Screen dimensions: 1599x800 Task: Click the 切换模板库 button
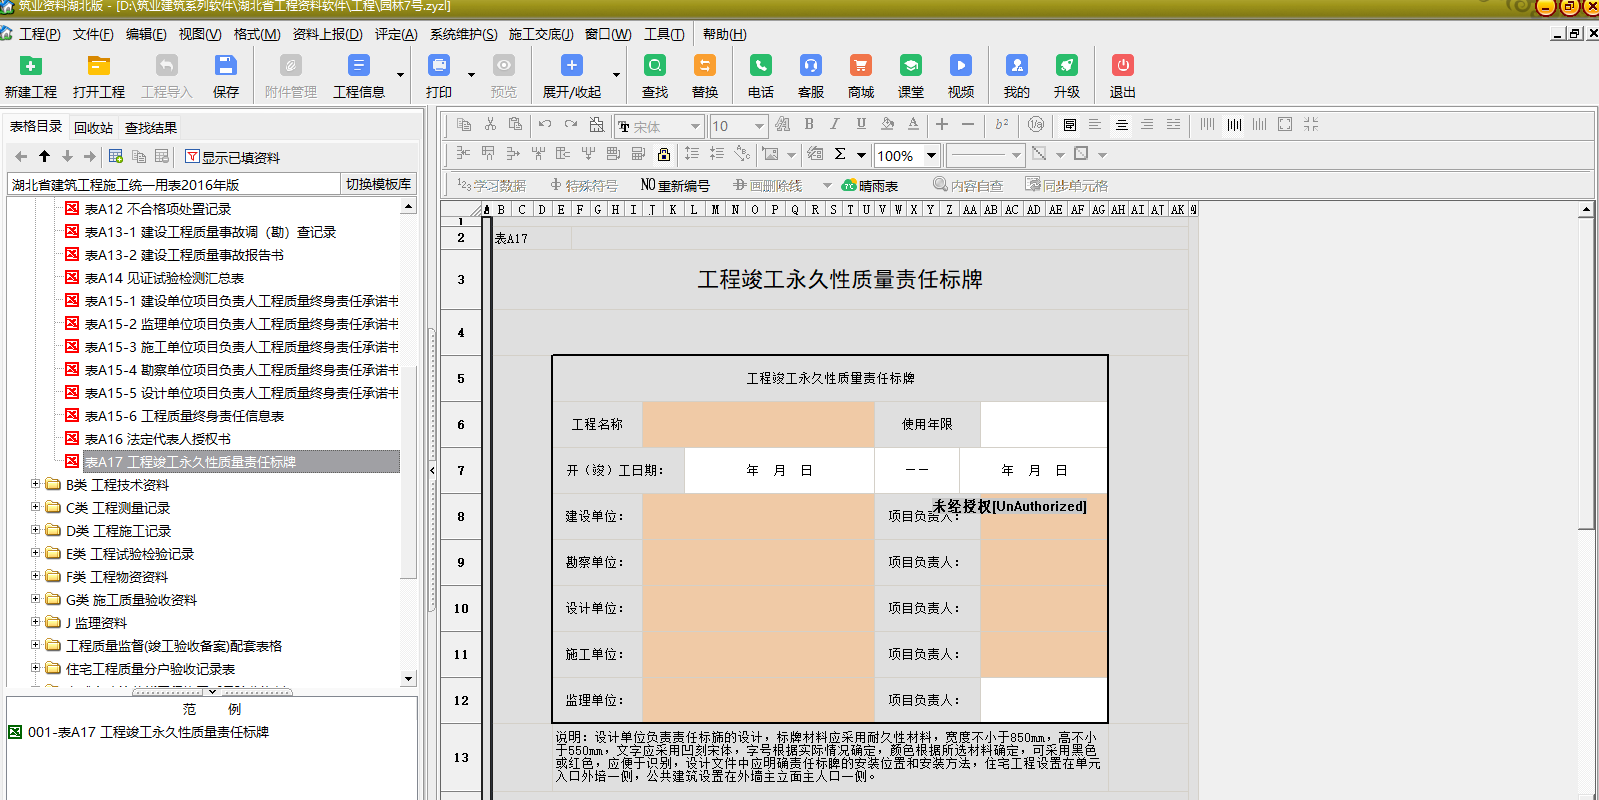click(378, 184)
